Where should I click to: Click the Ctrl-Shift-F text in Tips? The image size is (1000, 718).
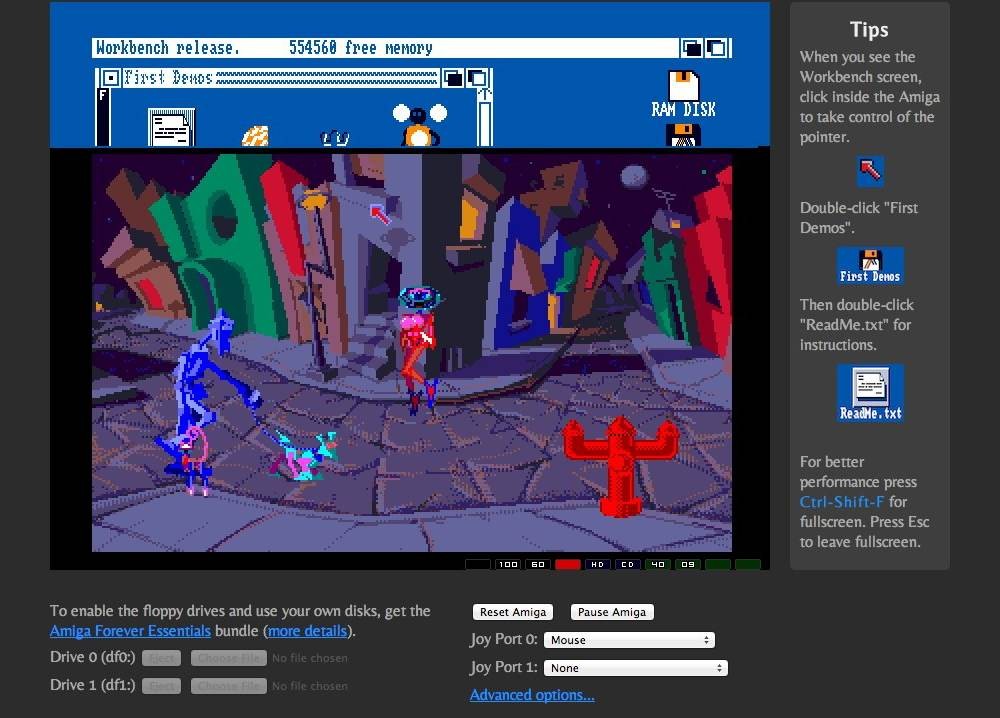click(842, 502)
